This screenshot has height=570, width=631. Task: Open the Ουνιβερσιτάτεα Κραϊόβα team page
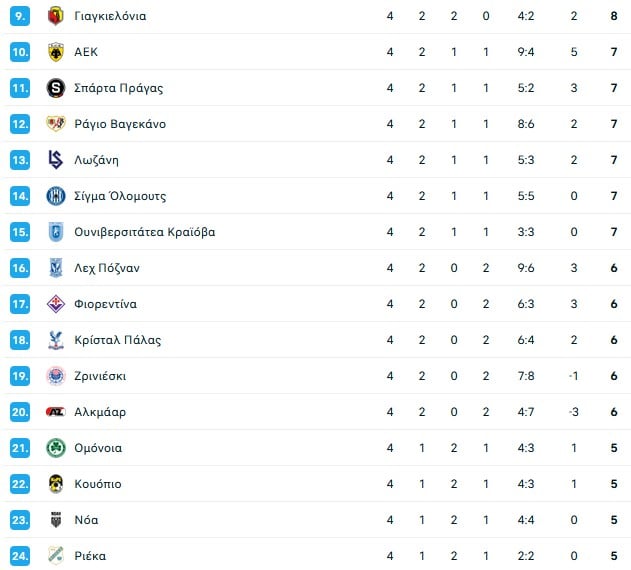tap(144, 232)
